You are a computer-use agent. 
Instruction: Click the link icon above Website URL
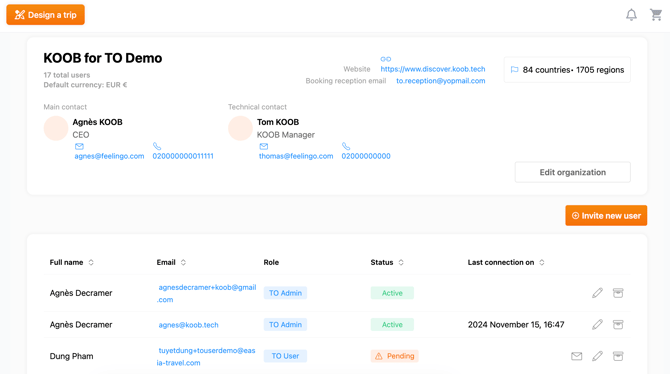[385, 59]
